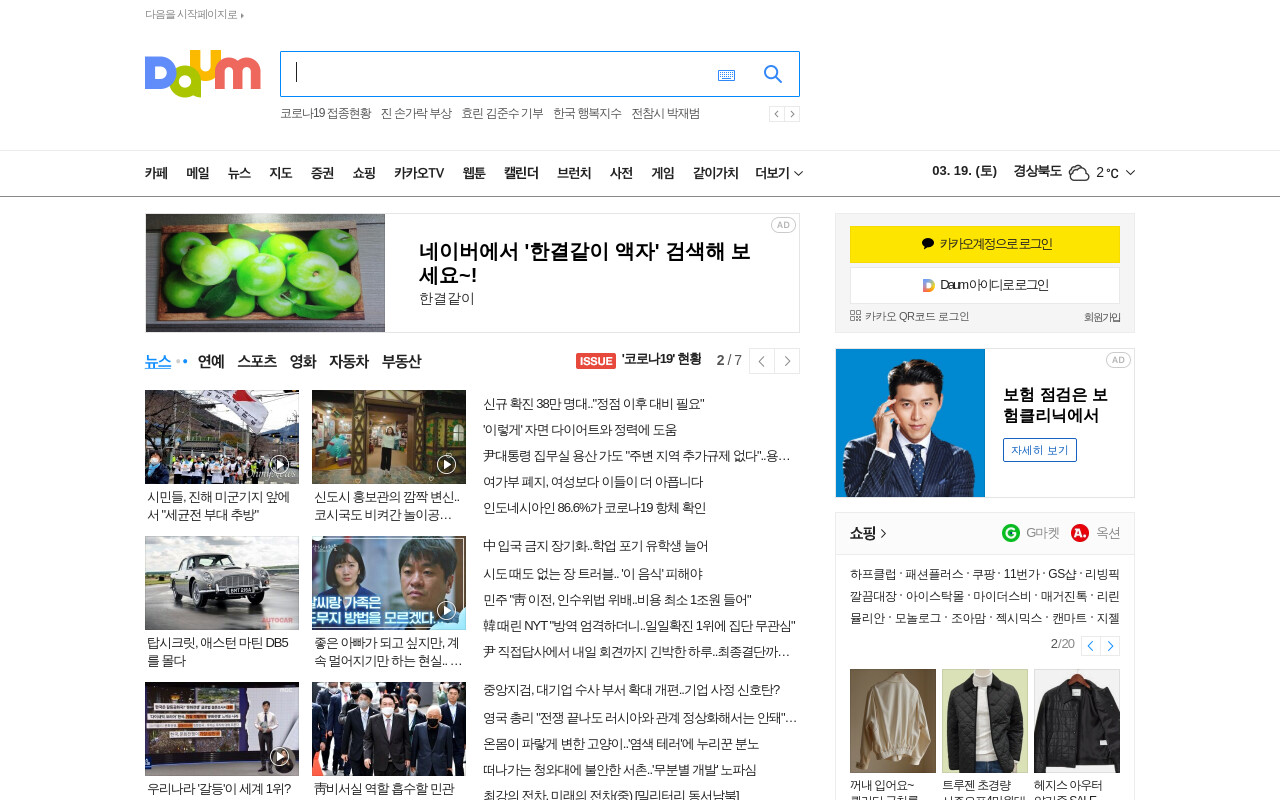Play video on 좋은 아빠가 되고 싶지만 thumbnail
Screen dimensions: 1280x800
(447, 610)
